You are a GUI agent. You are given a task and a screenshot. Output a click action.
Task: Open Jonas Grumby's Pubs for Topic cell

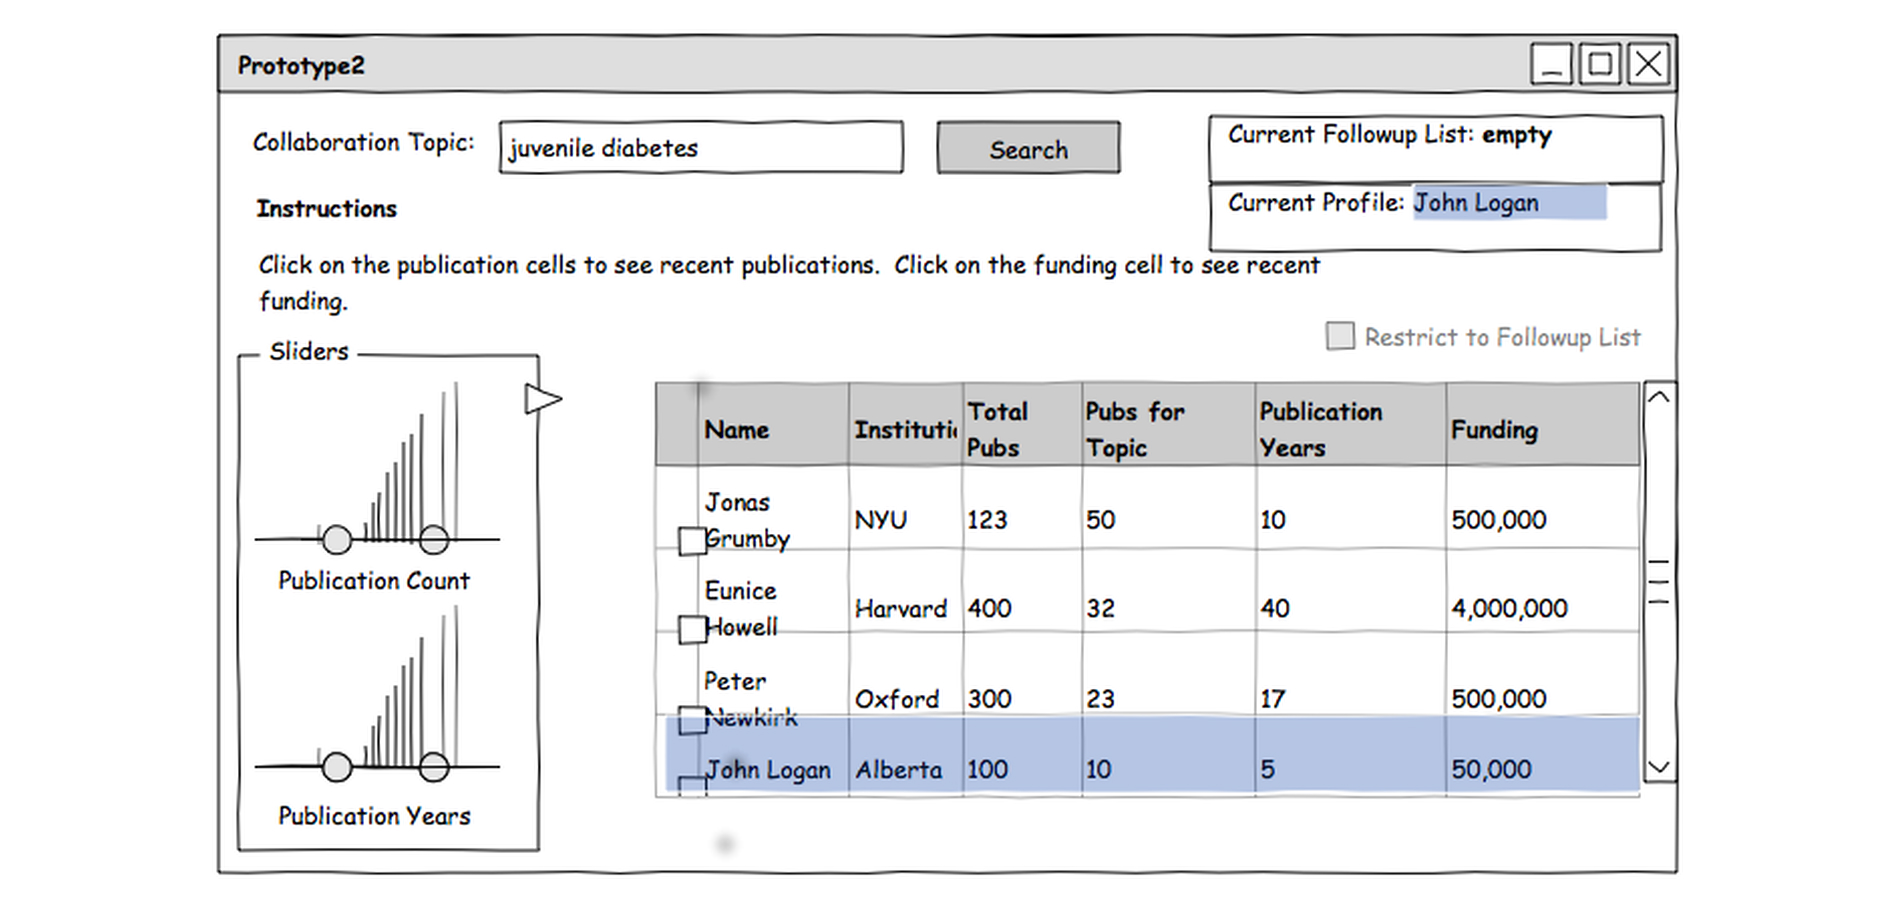[1101, 520]
